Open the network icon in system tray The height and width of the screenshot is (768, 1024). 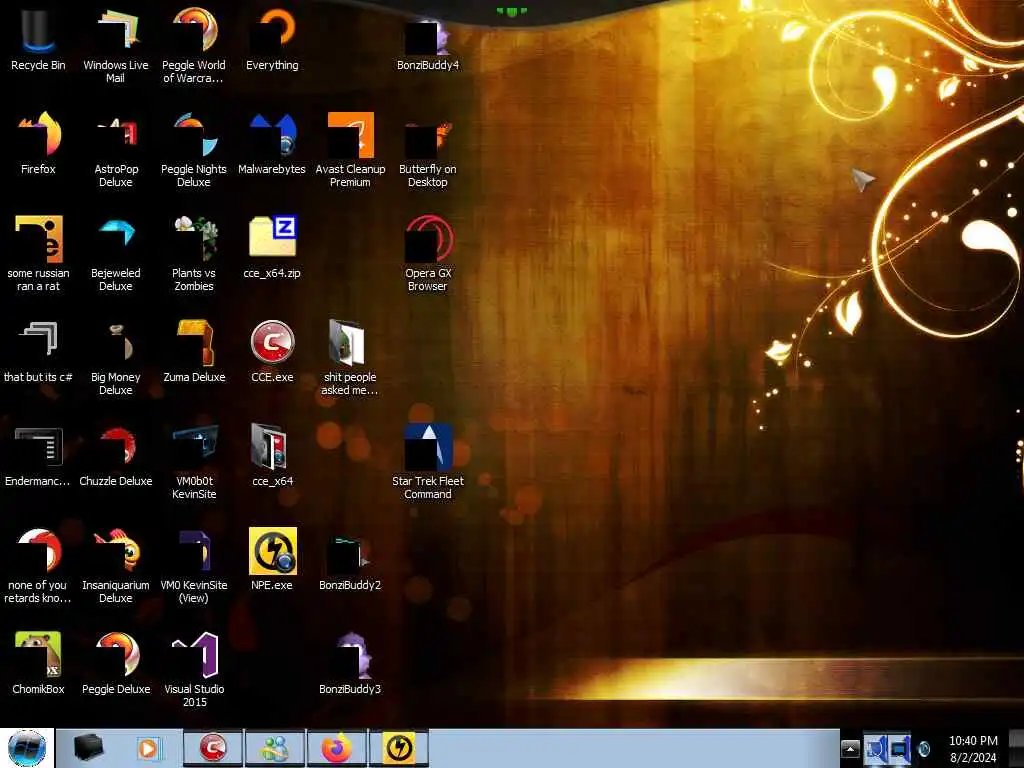pos(899,749)
